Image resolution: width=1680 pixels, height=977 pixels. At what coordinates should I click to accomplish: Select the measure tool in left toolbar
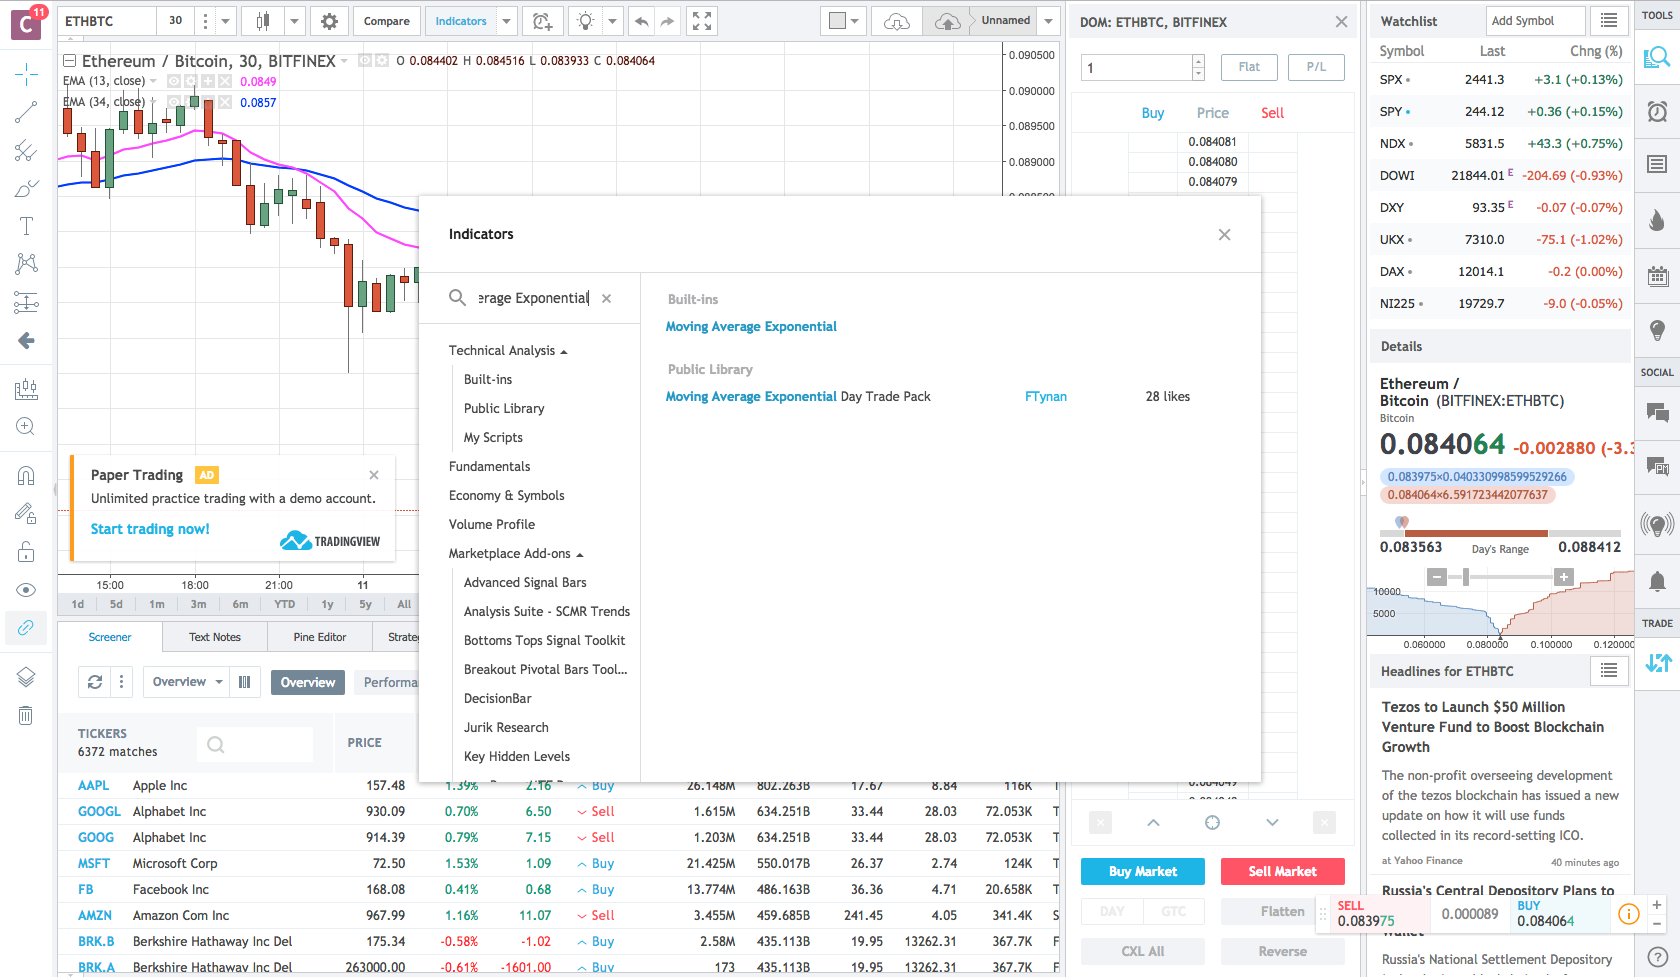pos(26,389)
